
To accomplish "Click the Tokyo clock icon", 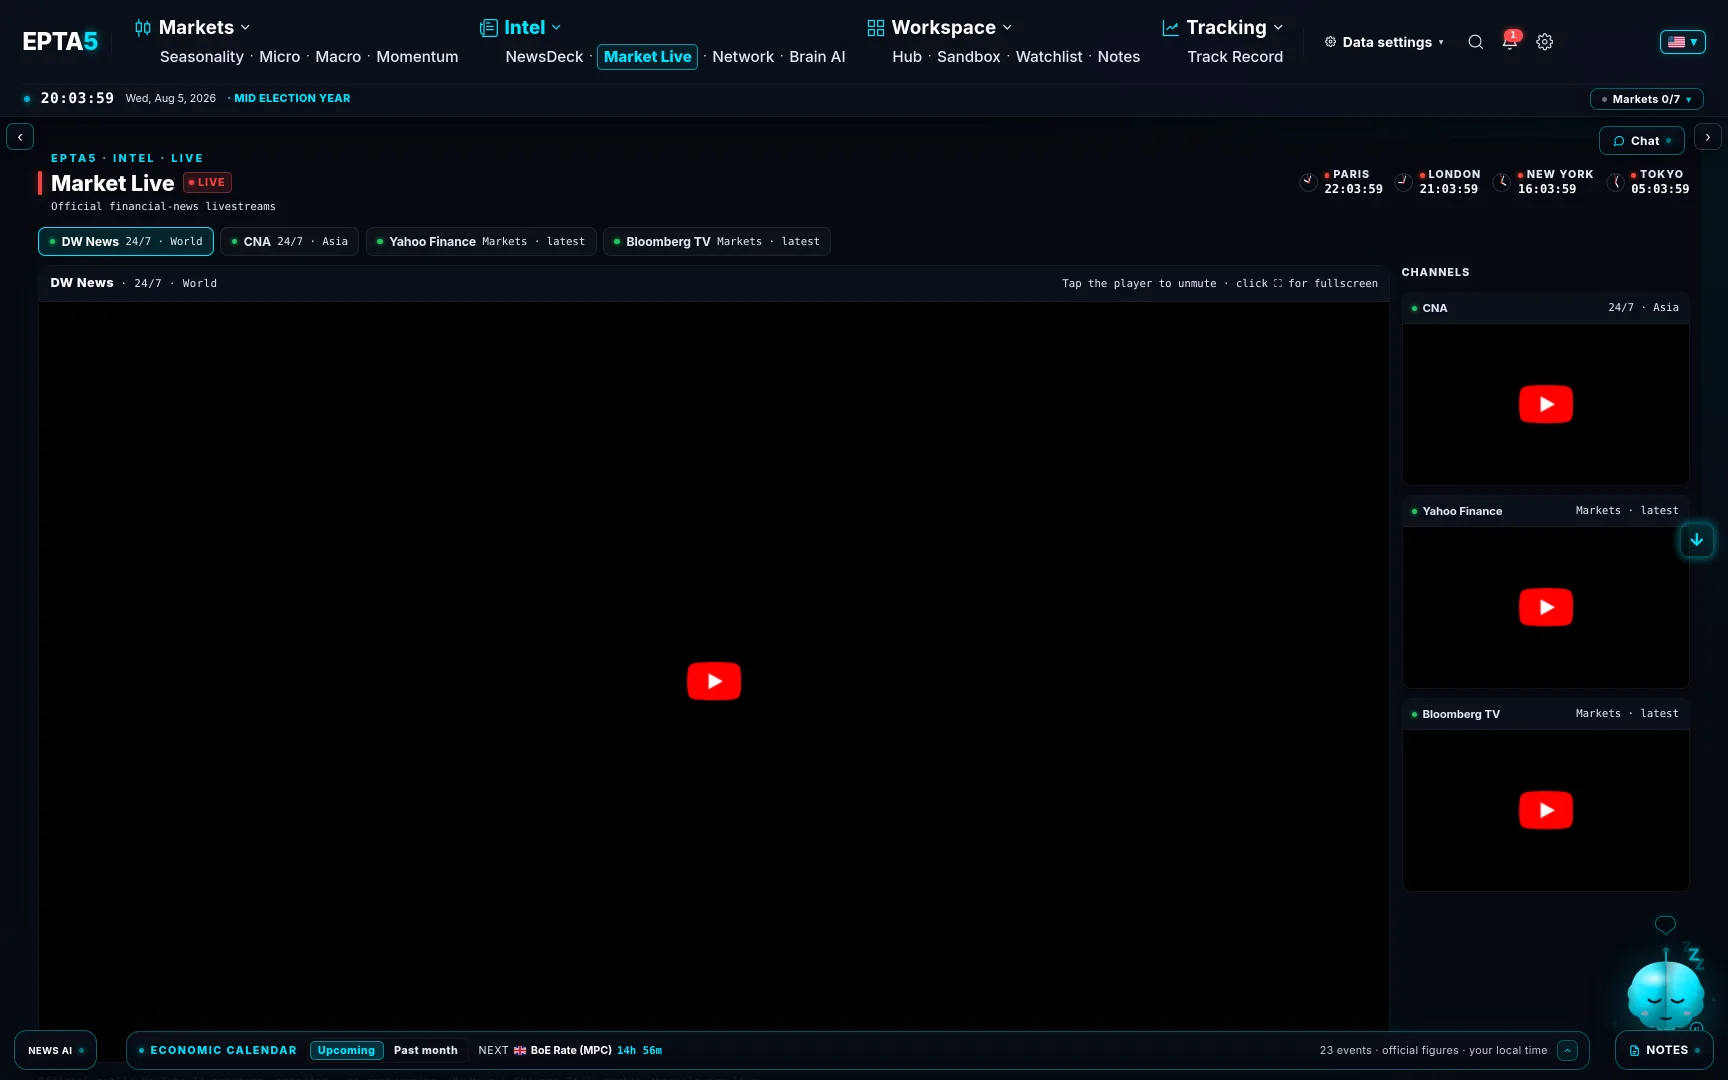I will coord(1616,181).
